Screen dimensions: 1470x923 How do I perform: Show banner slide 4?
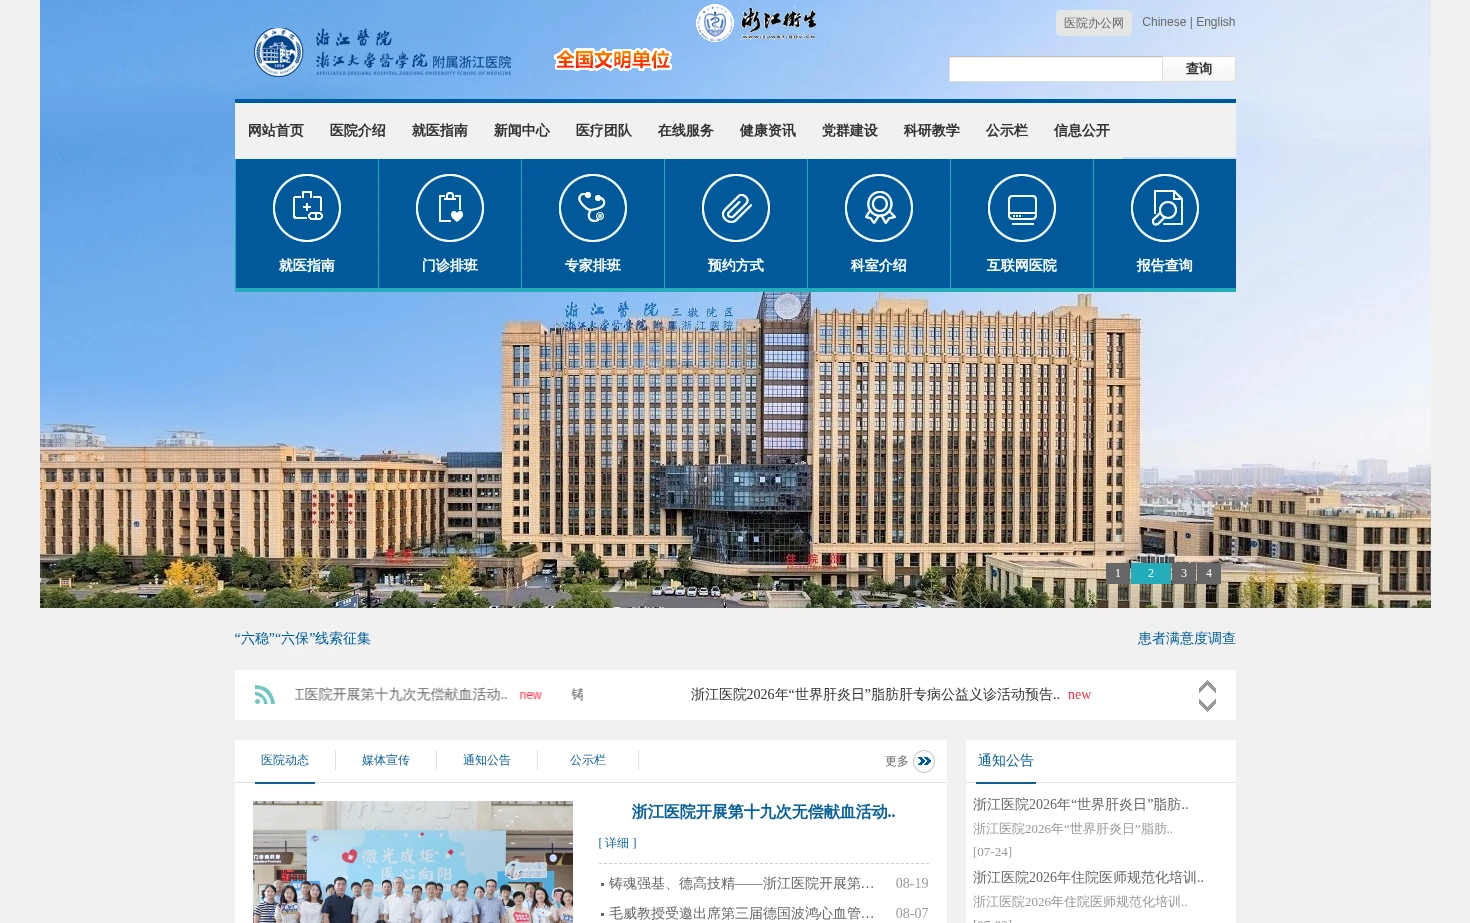point(1209,573)
